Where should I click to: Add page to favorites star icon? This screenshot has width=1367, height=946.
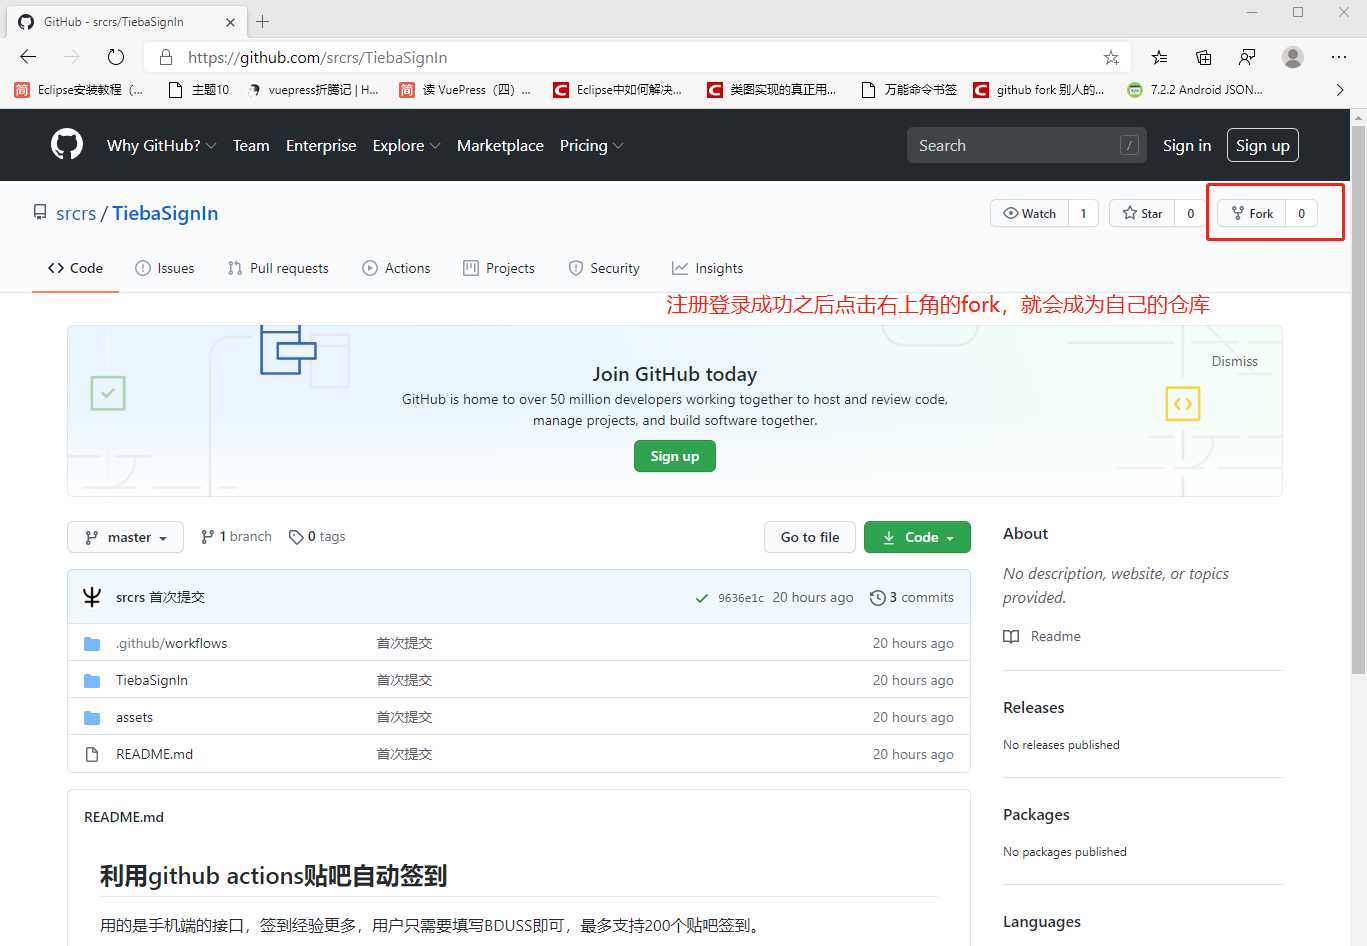click(1111, 57)
